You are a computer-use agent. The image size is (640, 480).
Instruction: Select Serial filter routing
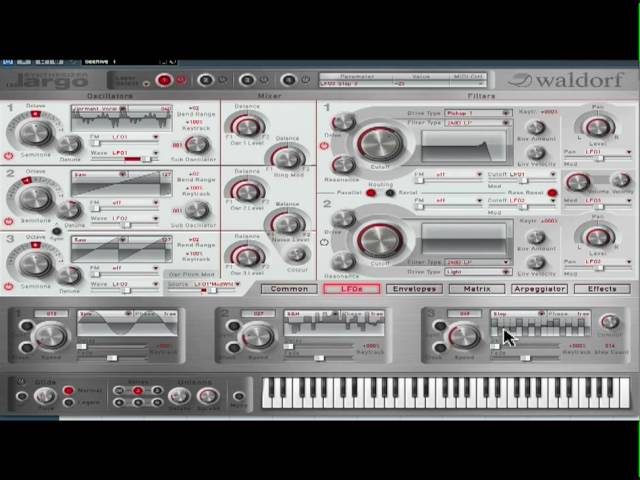(390, 193)
